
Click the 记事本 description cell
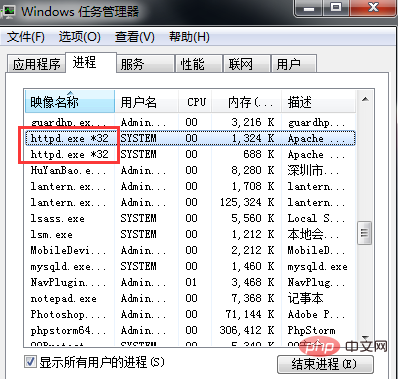305,298
